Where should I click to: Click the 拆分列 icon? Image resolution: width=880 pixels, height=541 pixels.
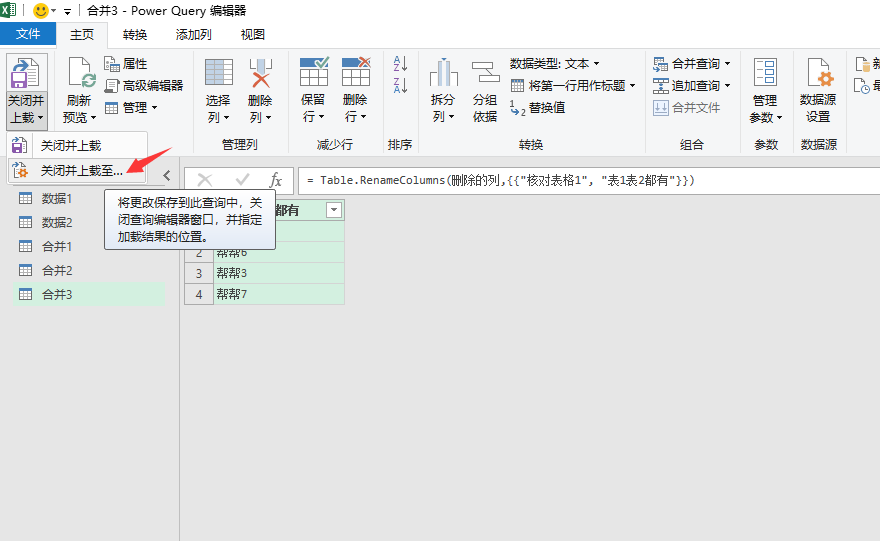[443, 74]
